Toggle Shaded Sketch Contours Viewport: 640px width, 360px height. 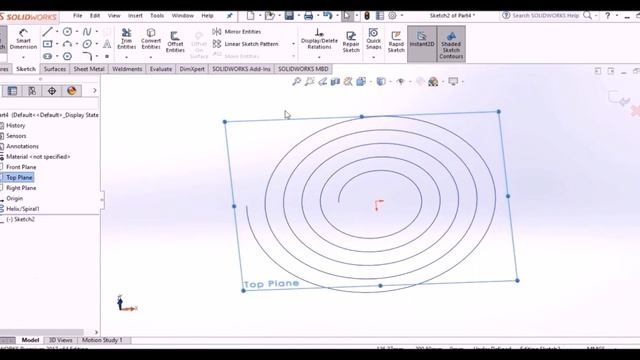(451, 44)
